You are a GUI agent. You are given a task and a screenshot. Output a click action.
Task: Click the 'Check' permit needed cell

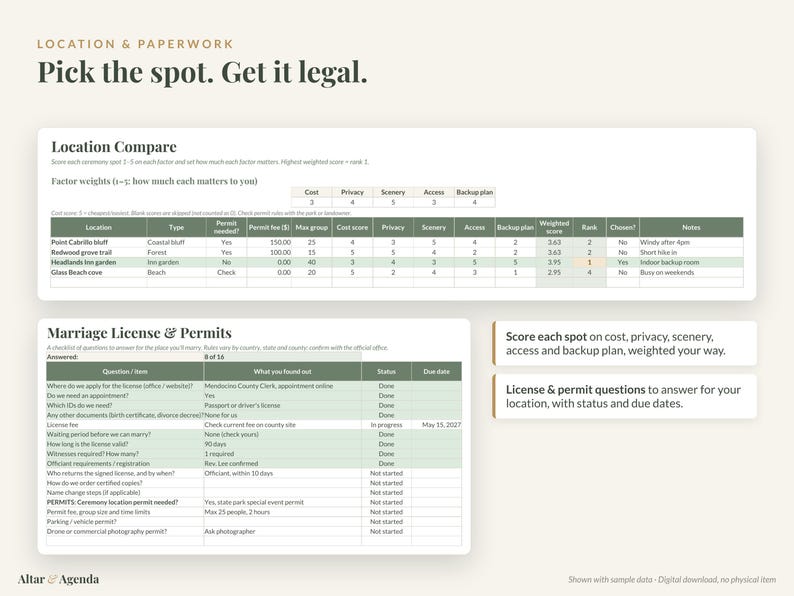[226, 272]
